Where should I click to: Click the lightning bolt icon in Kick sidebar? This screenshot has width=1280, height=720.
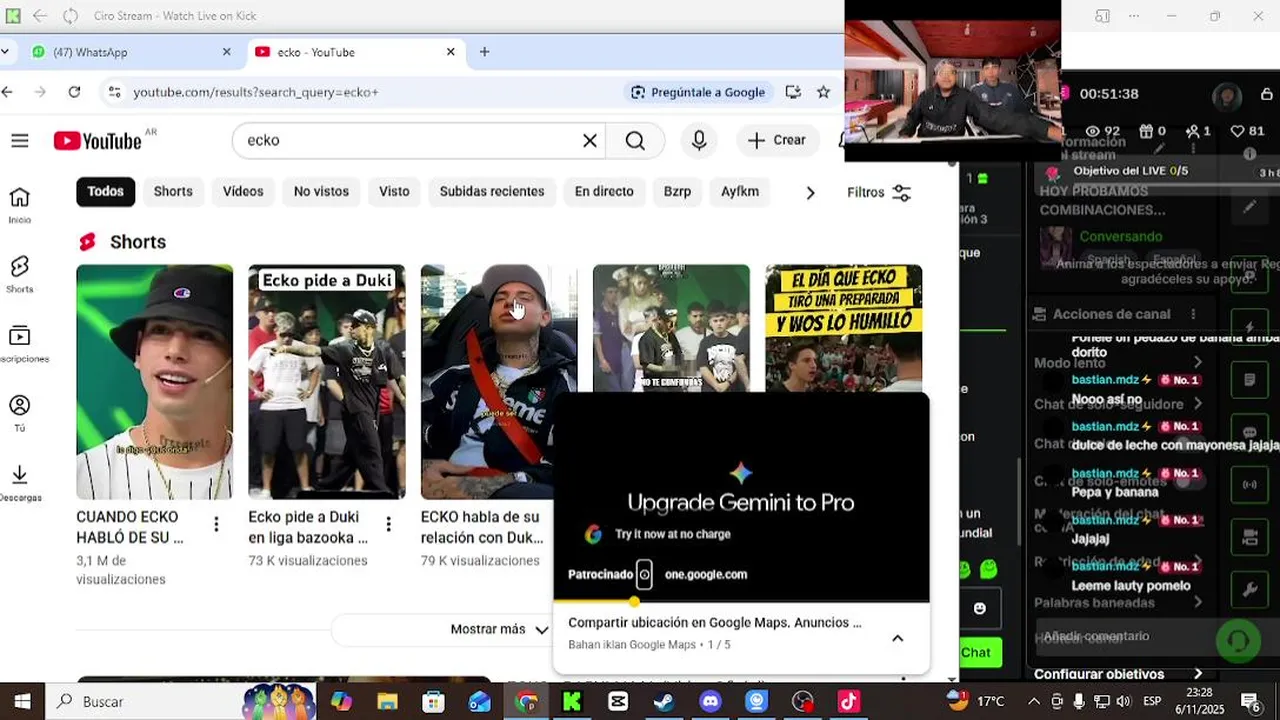coord(1249,327)
